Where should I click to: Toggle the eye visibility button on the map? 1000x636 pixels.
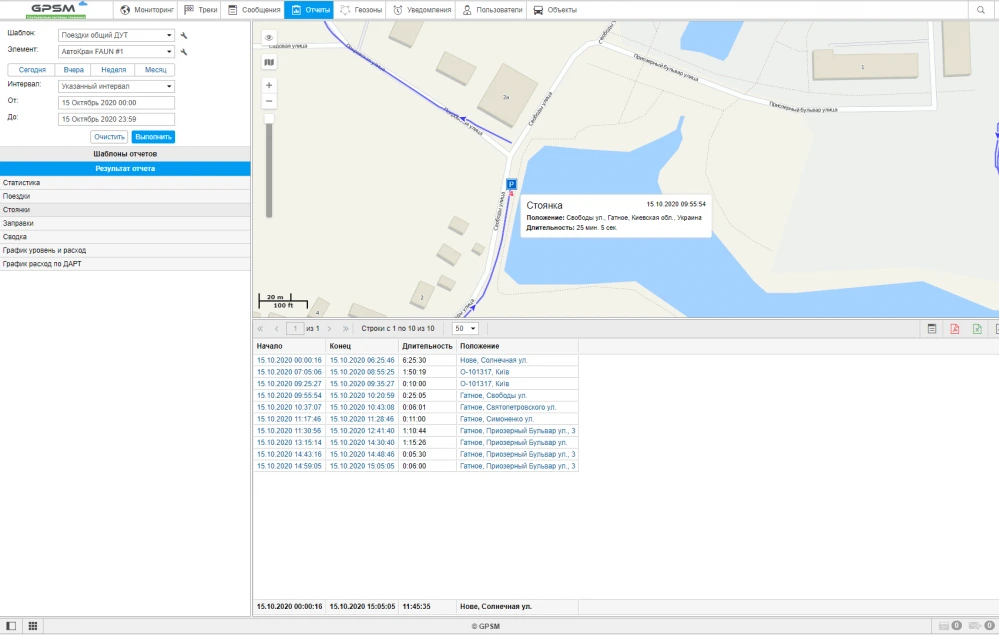point(269,38)
